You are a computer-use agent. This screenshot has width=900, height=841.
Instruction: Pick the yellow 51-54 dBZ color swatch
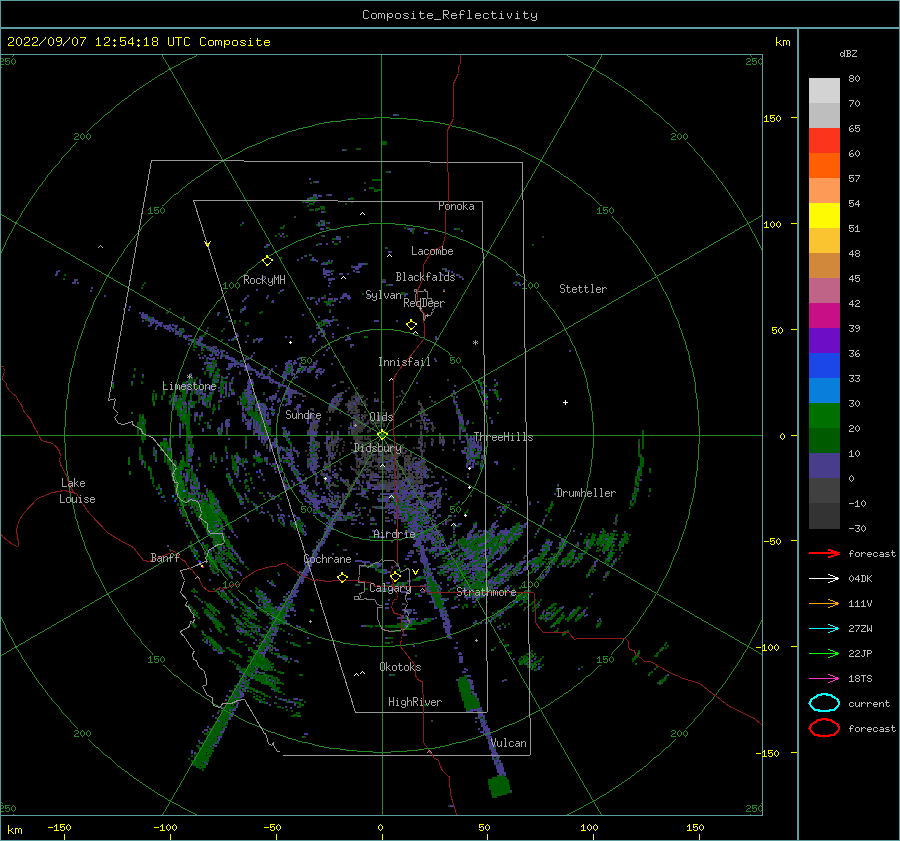824,216
